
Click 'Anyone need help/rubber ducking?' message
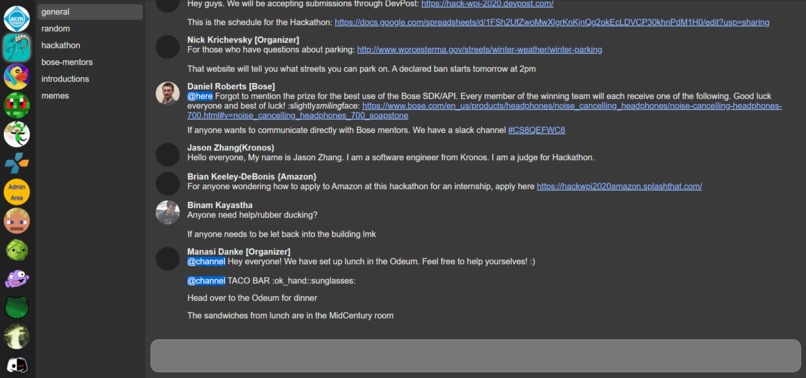[252, 215]
